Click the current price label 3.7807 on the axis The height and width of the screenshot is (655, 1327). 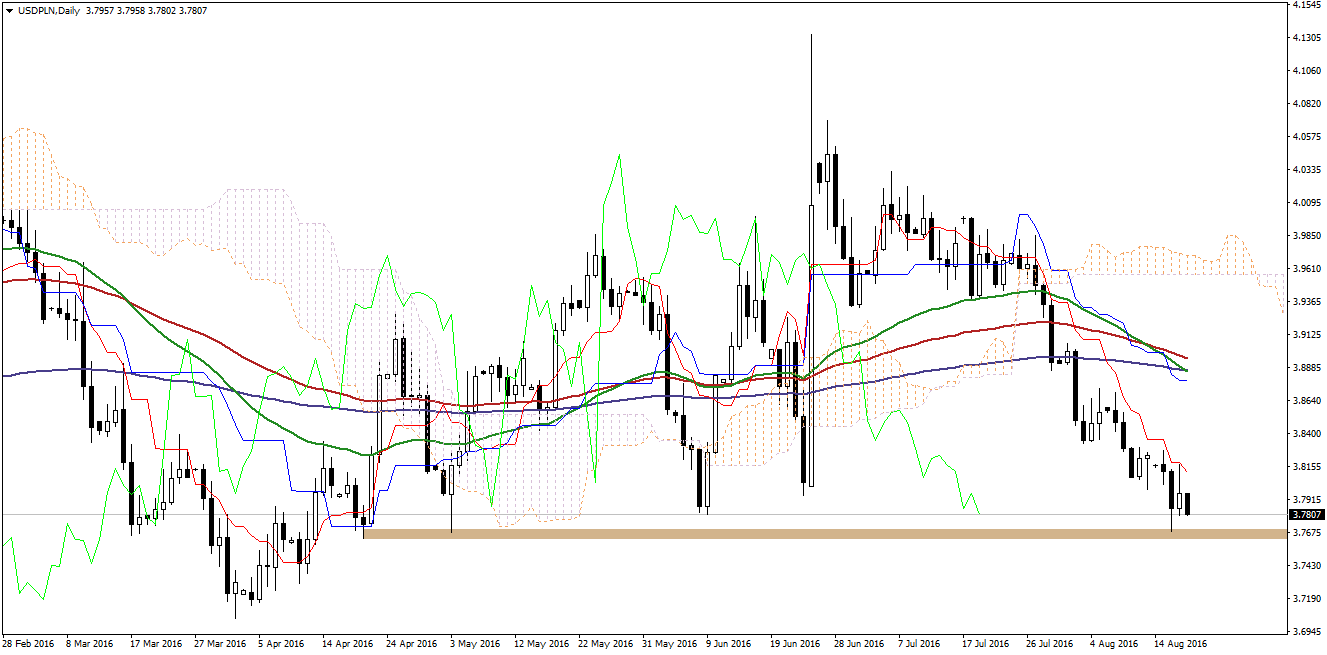1306,515
